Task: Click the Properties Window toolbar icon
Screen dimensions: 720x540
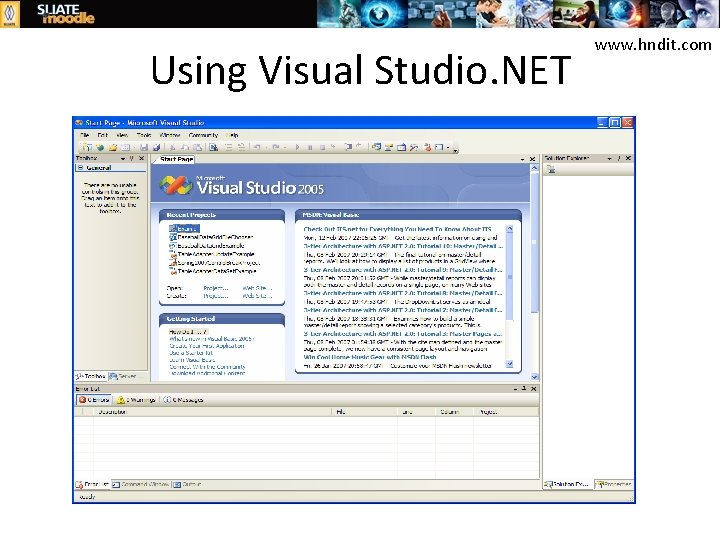Action: click(x=389, y=147)
